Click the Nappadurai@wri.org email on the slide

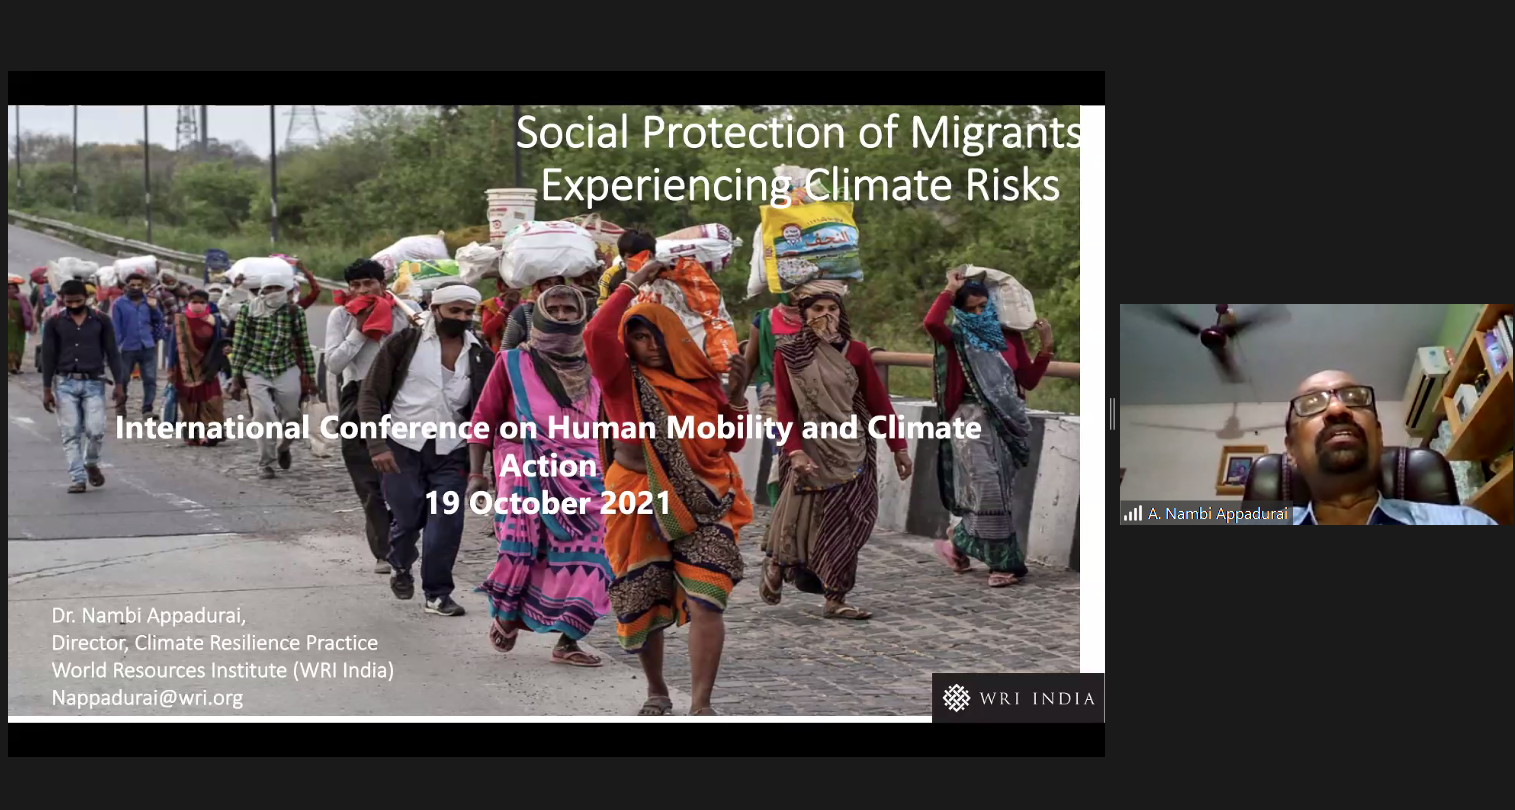147,698
